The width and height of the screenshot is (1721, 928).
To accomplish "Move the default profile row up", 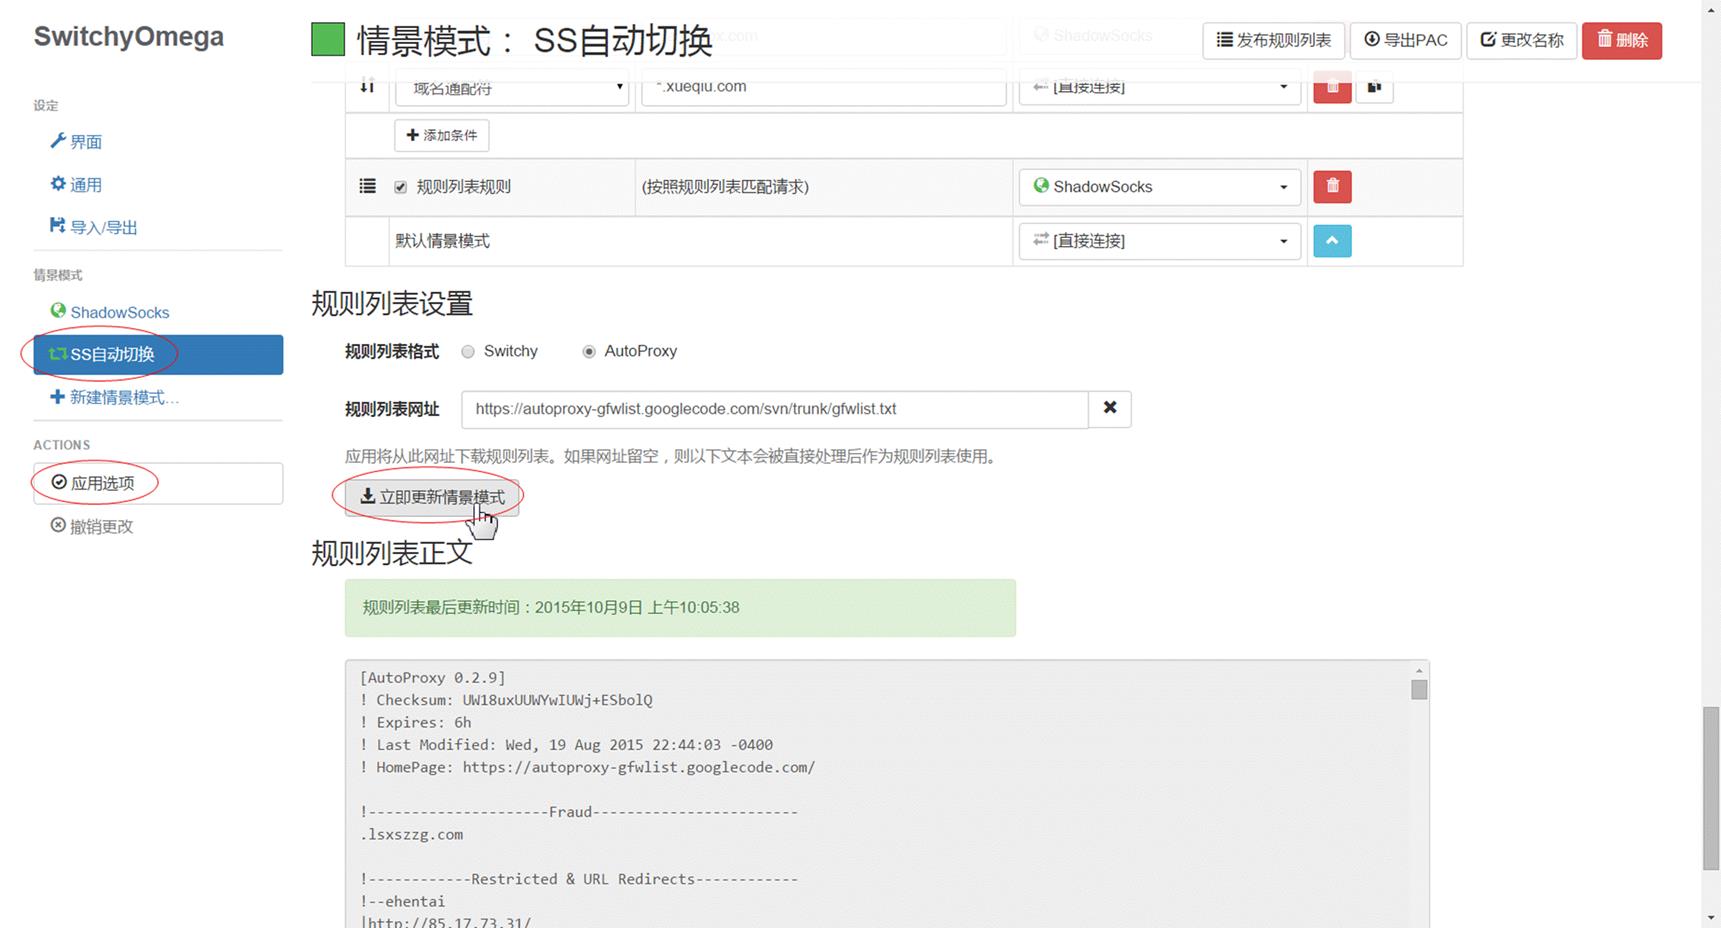I will tap(1332, 241).
